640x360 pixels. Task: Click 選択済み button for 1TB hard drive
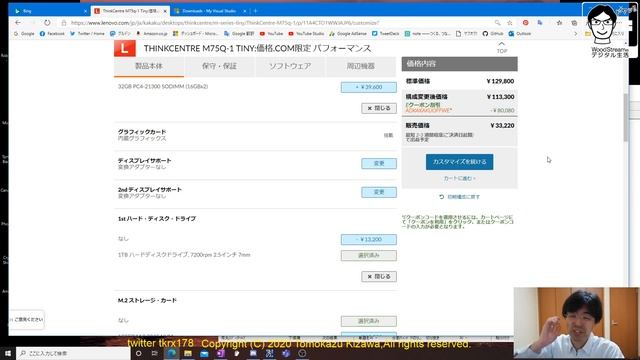point(369,256)
